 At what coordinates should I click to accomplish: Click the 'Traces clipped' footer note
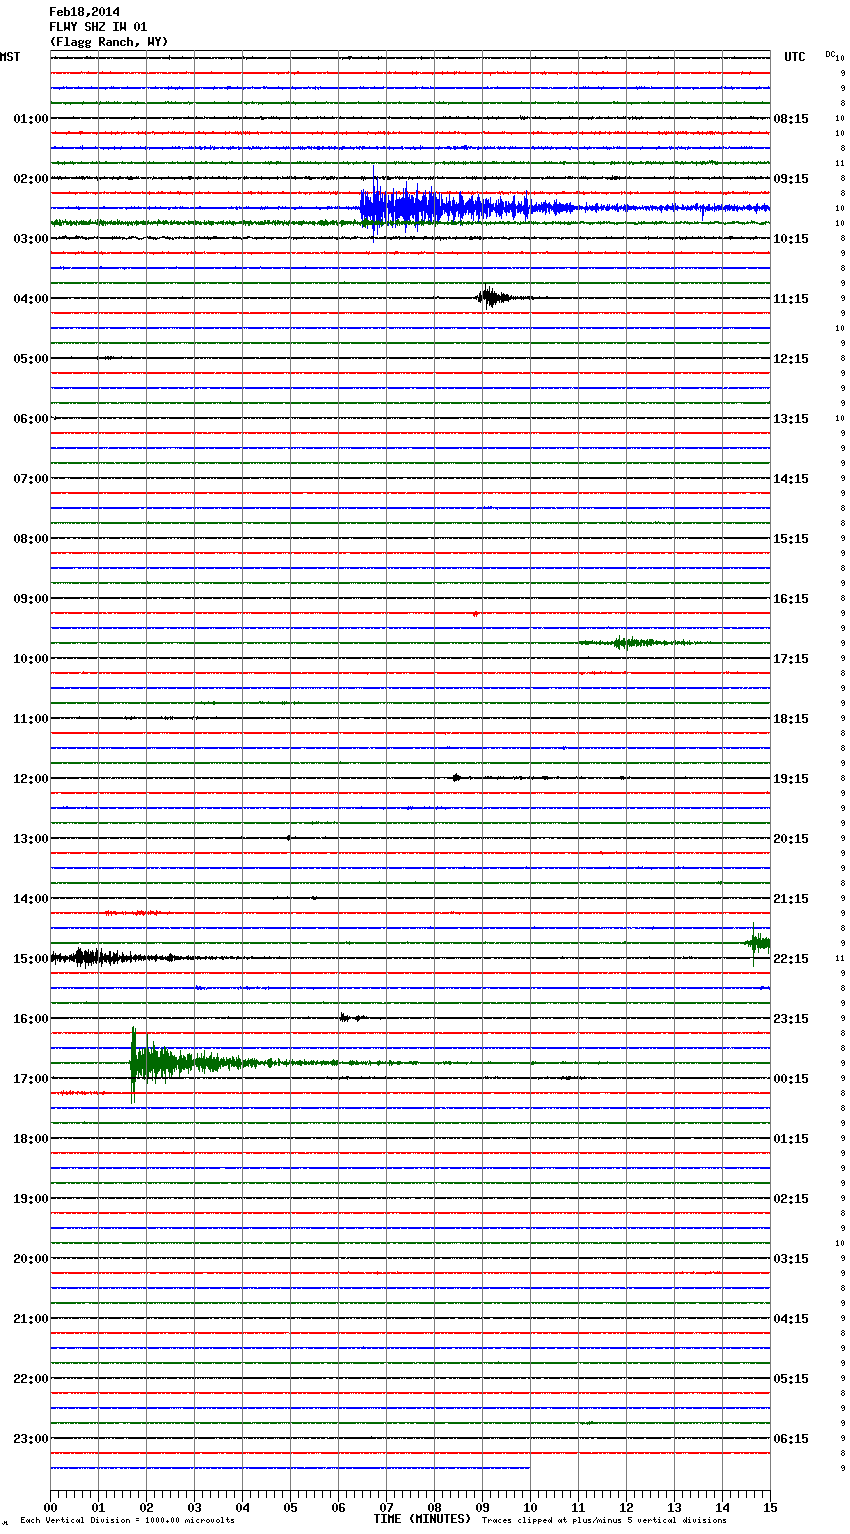[x=604, y=1521]
